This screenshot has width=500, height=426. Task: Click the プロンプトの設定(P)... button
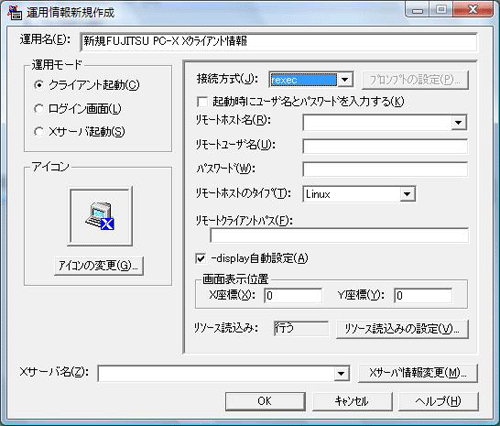pos(415,80)
